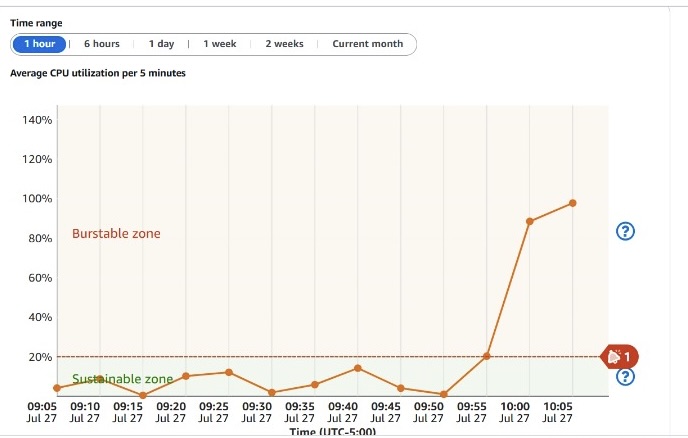Click the 10:00 data point near 88%

click(x=529, y=221)
